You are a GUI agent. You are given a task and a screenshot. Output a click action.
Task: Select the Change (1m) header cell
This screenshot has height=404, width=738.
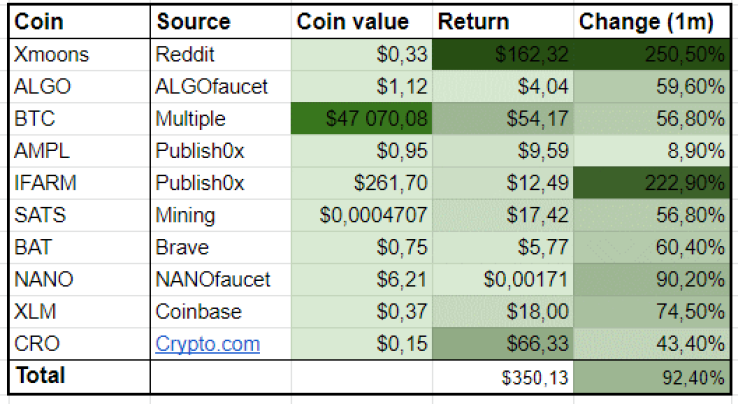(x=652, y=22)
